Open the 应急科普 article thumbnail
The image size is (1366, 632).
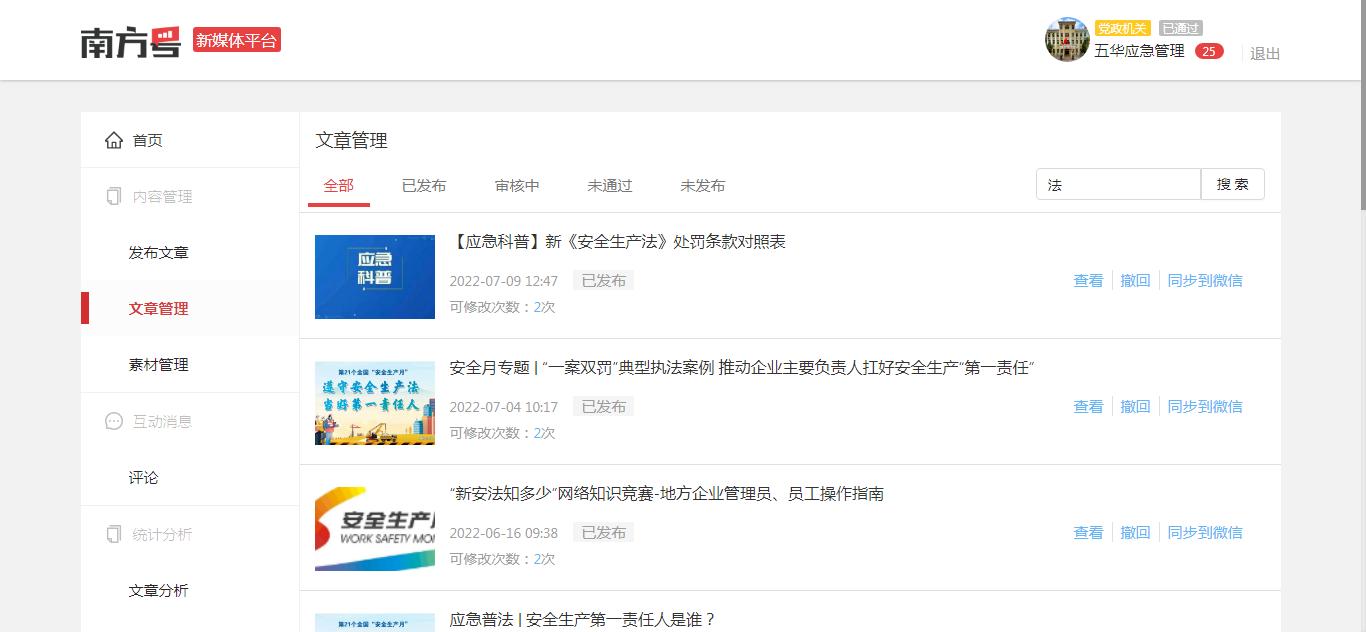(x=375, y=277)
